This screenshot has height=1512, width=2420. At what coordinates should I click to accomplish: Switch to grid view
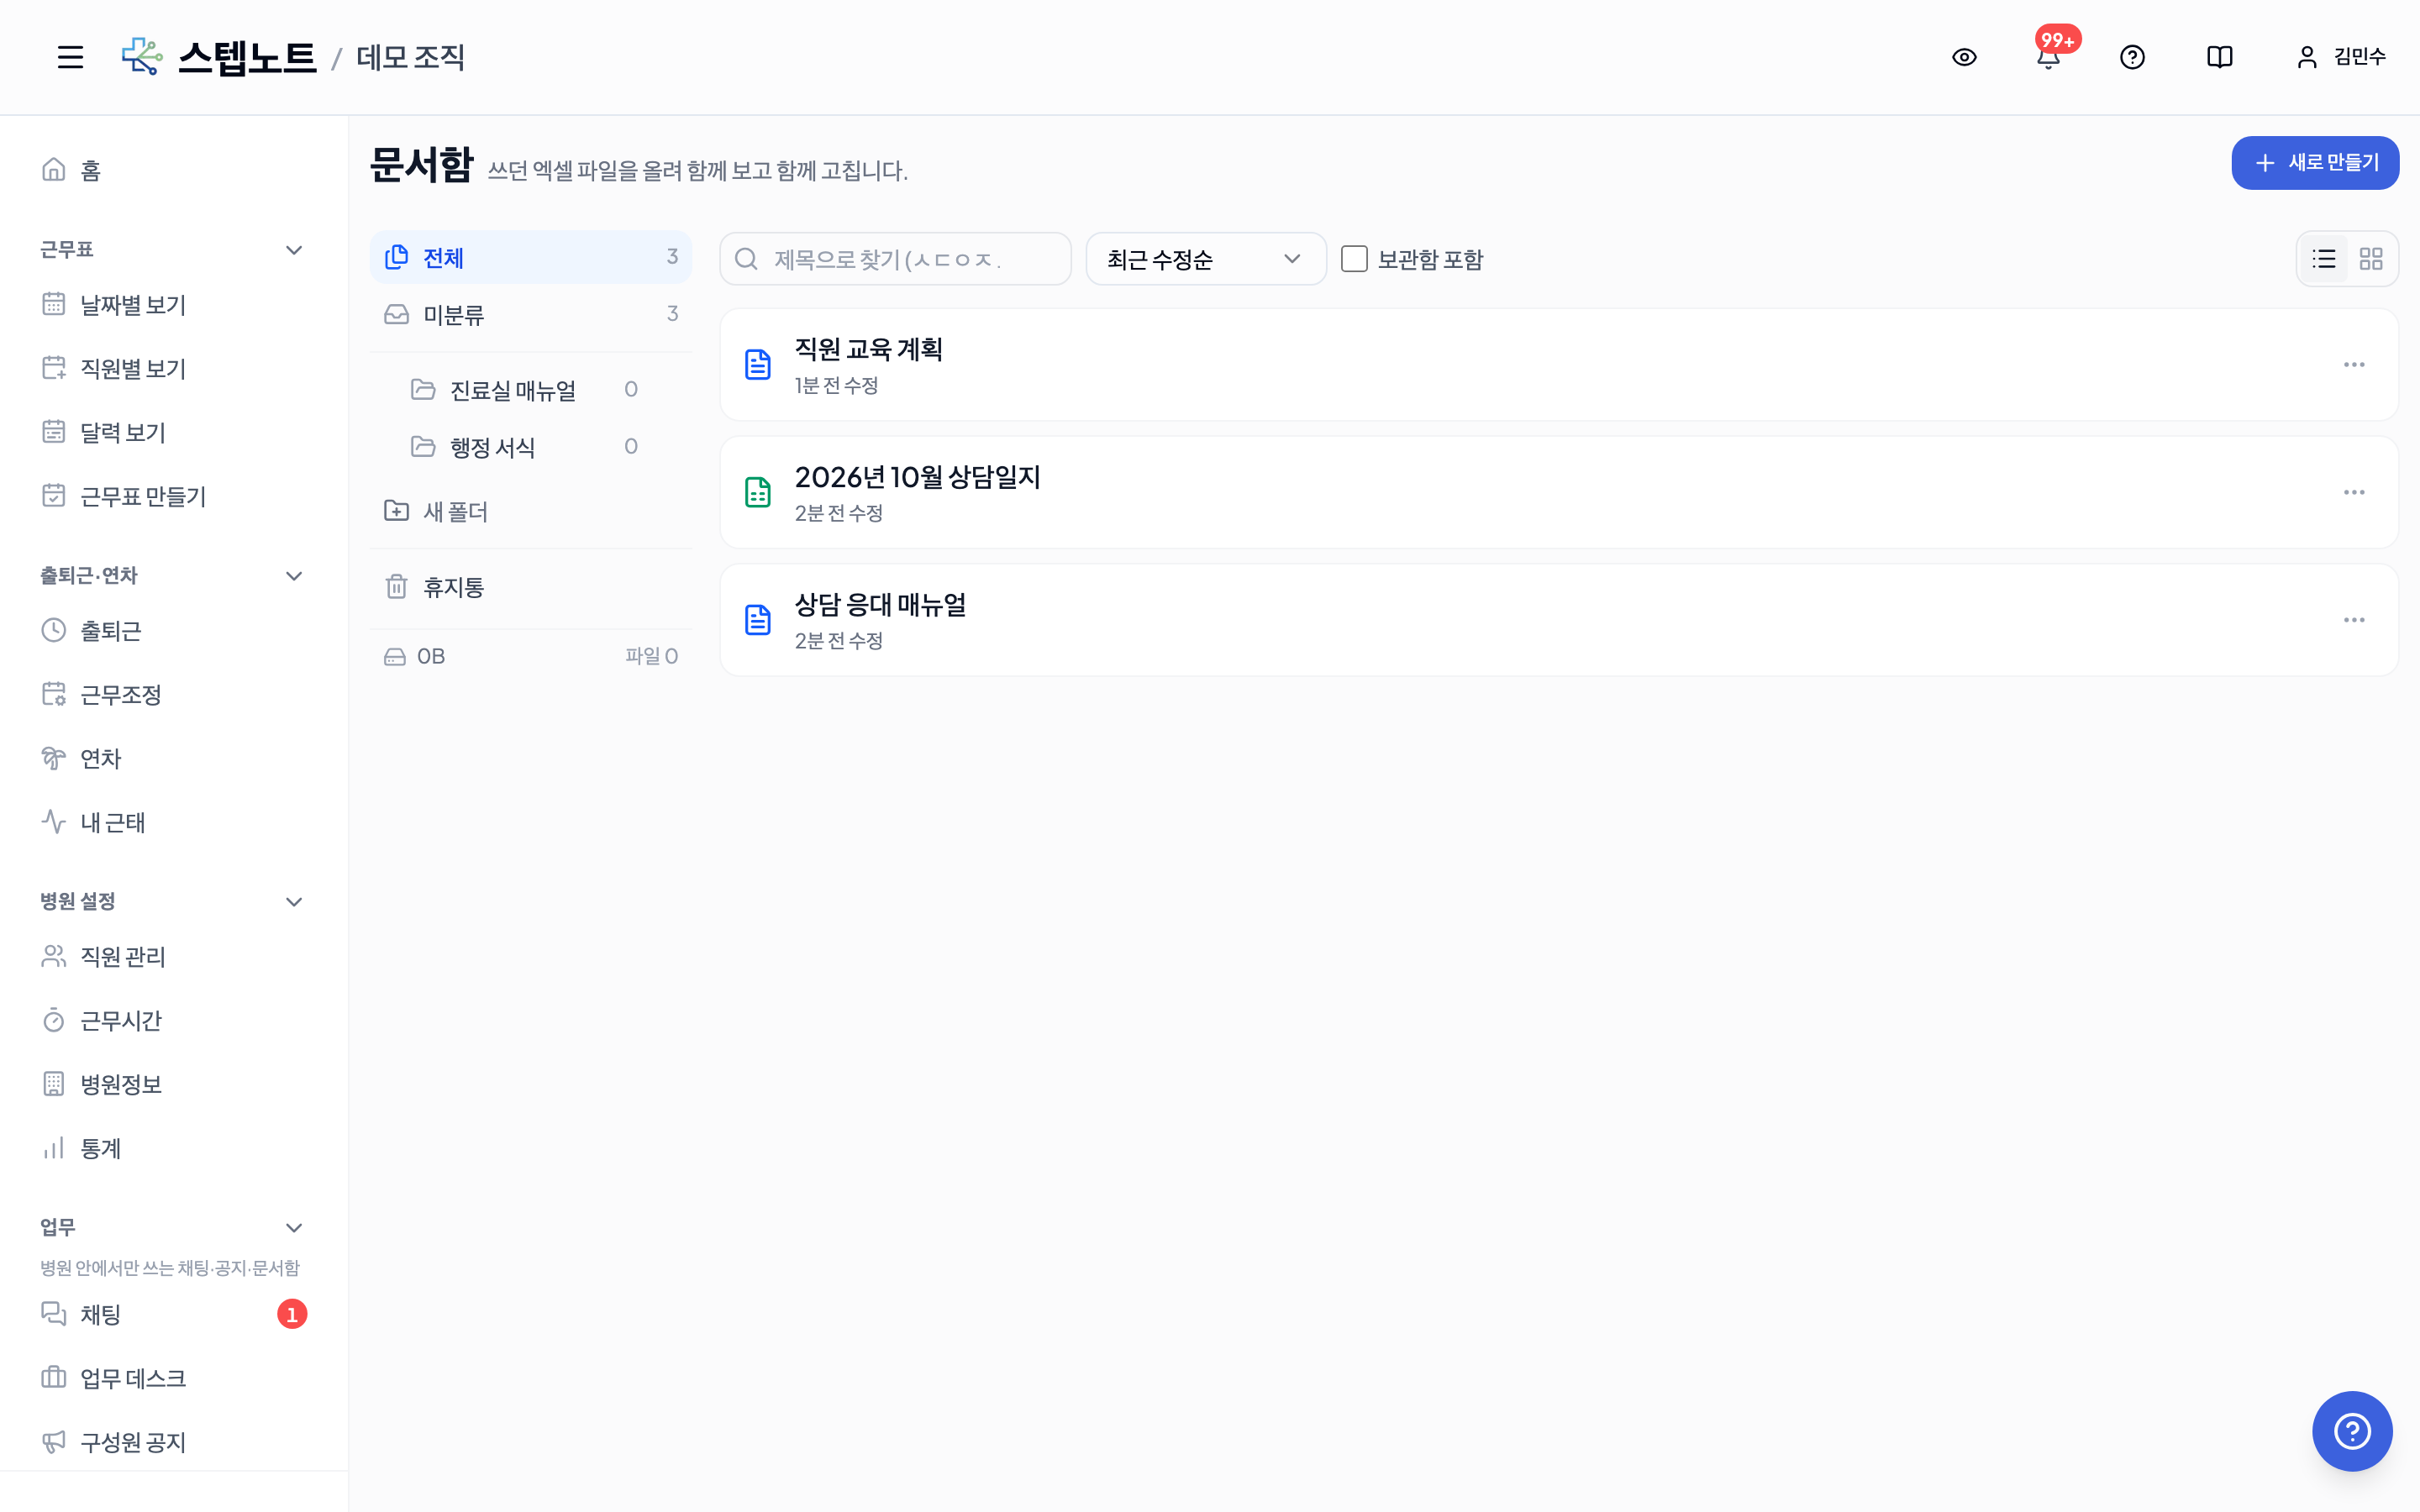pos(2371,259)
